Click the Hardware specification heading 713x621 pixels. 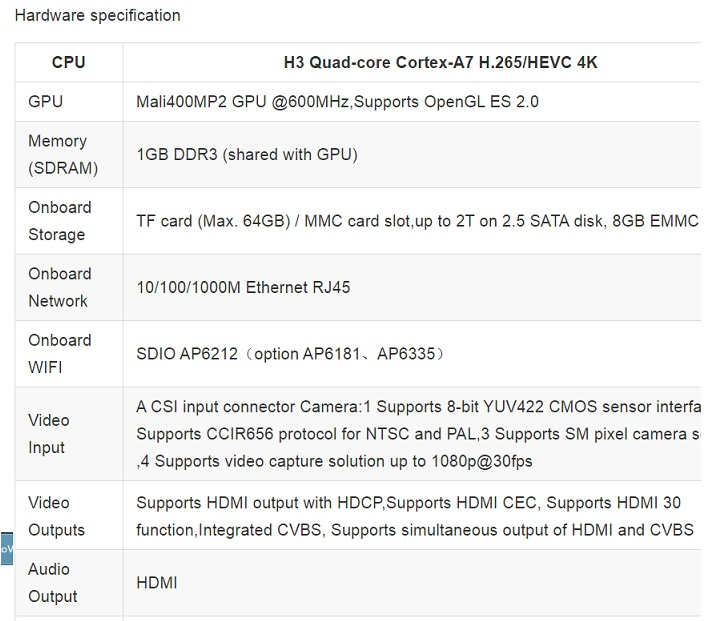[97, 15]
